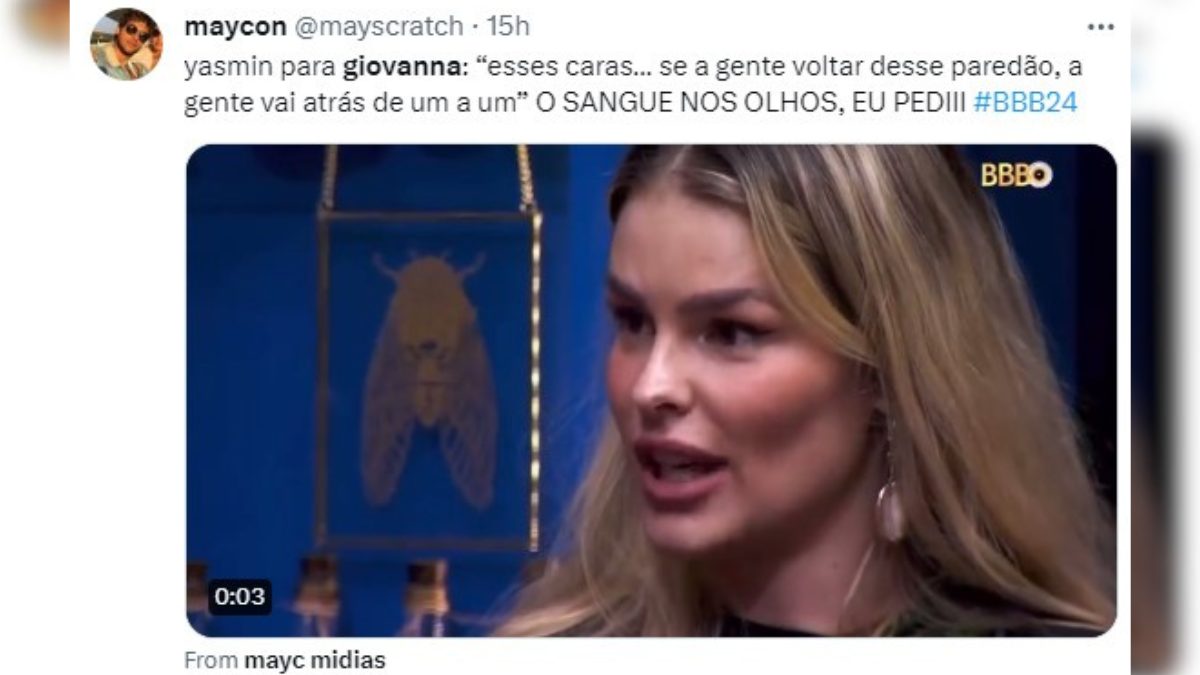Click the BBB logo watermark in the video
Image resolution: width=1200 pixels, height=675 pixels.
pyautogui.click(x=1016, y=174)
